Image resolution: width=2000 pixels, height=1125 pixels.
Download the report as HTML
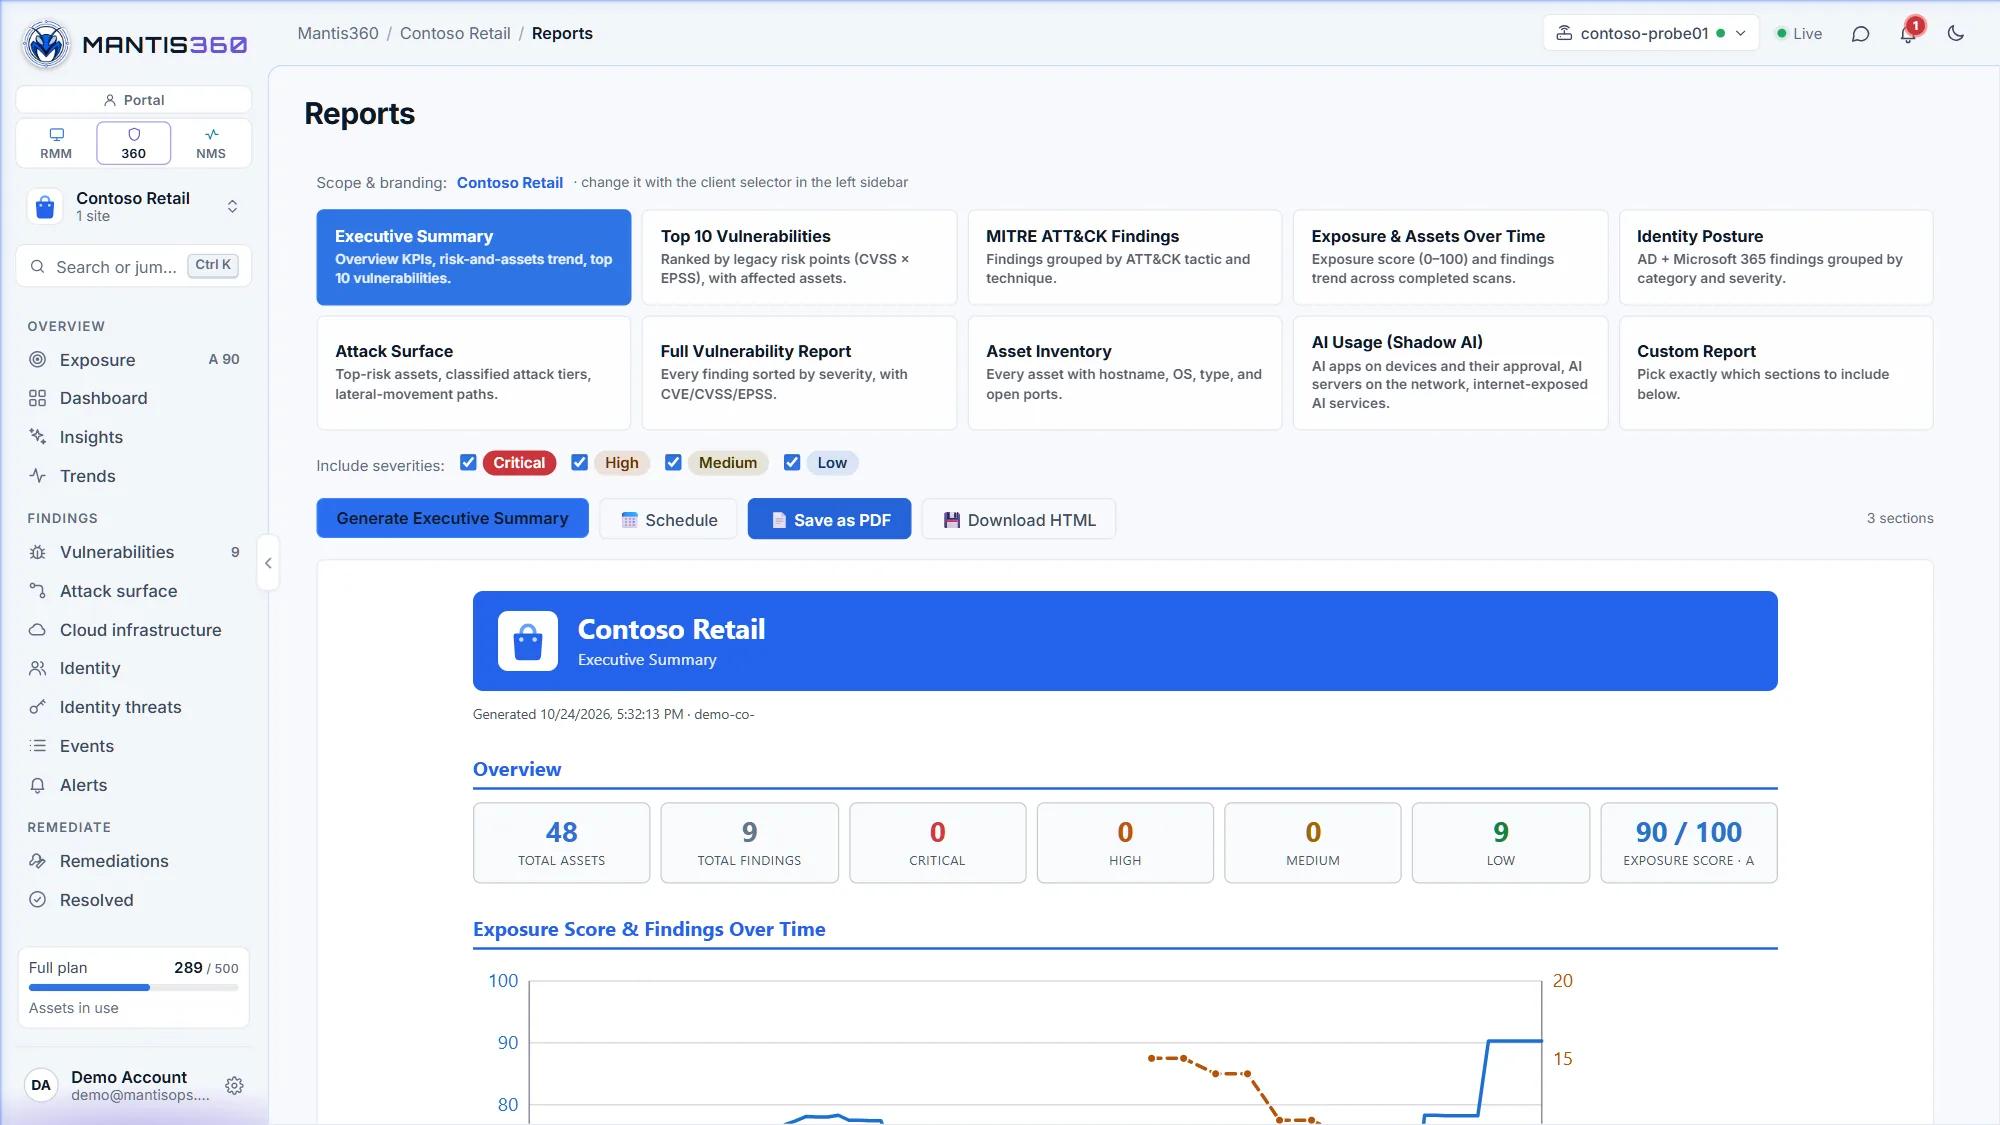1018,519
